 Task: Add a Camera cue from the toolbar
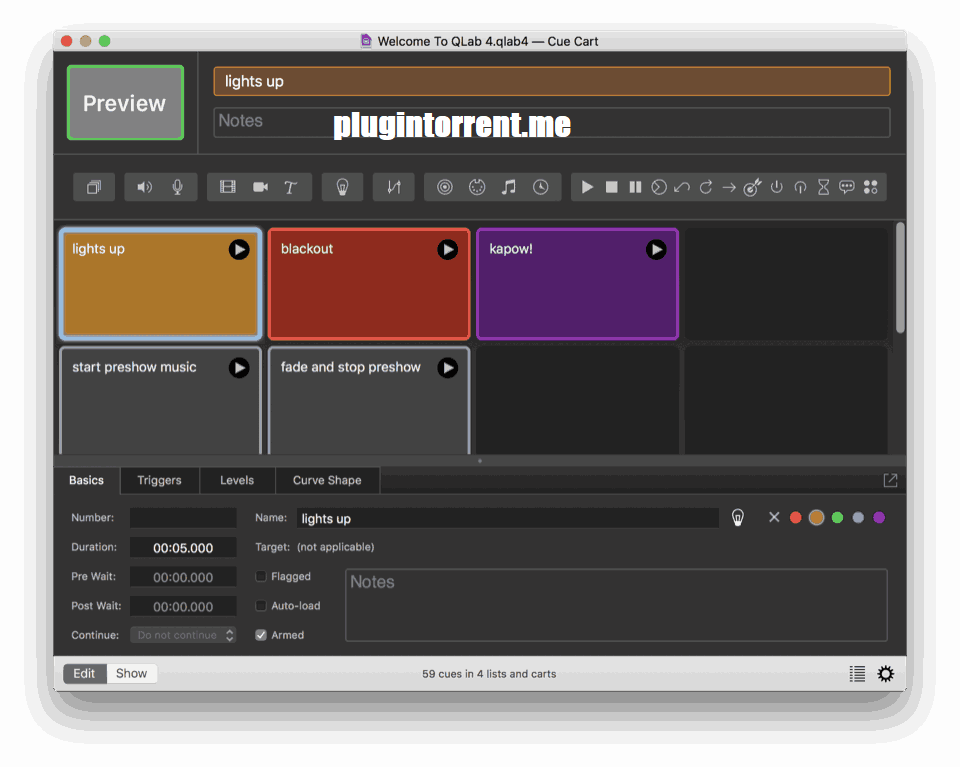tap(260, 187)
